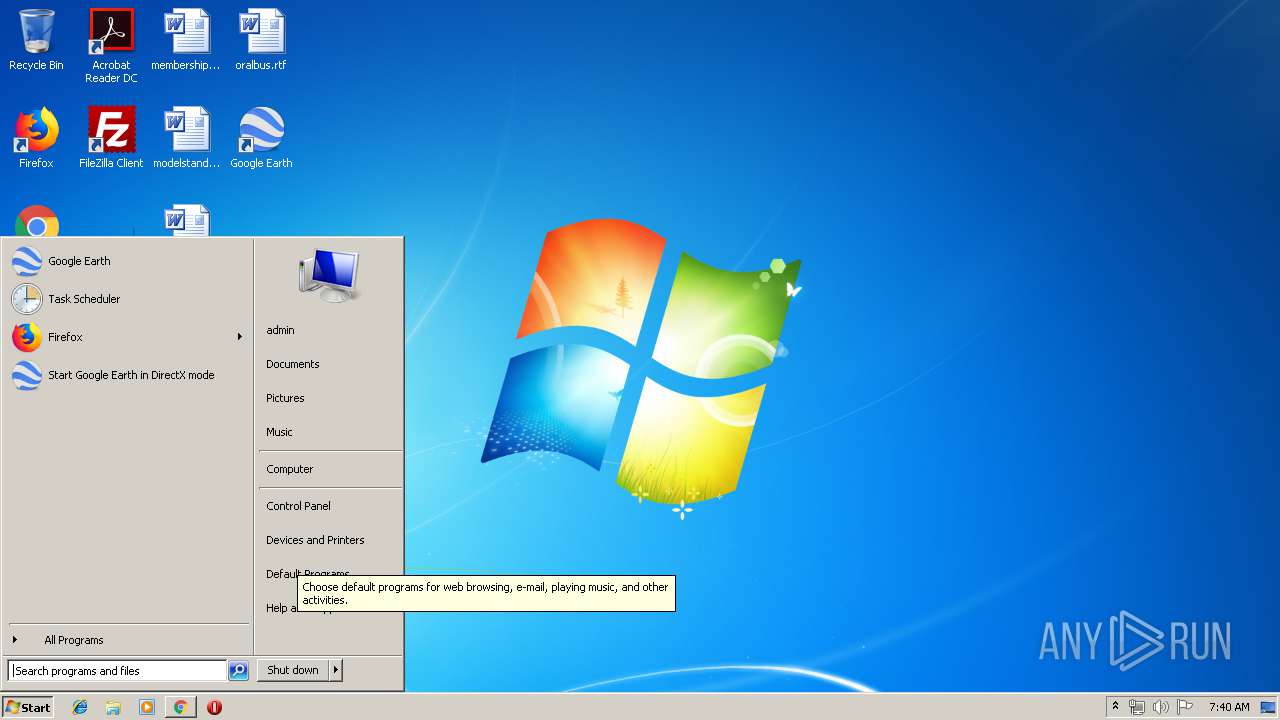Click the network tray icon

[1137, 707]
